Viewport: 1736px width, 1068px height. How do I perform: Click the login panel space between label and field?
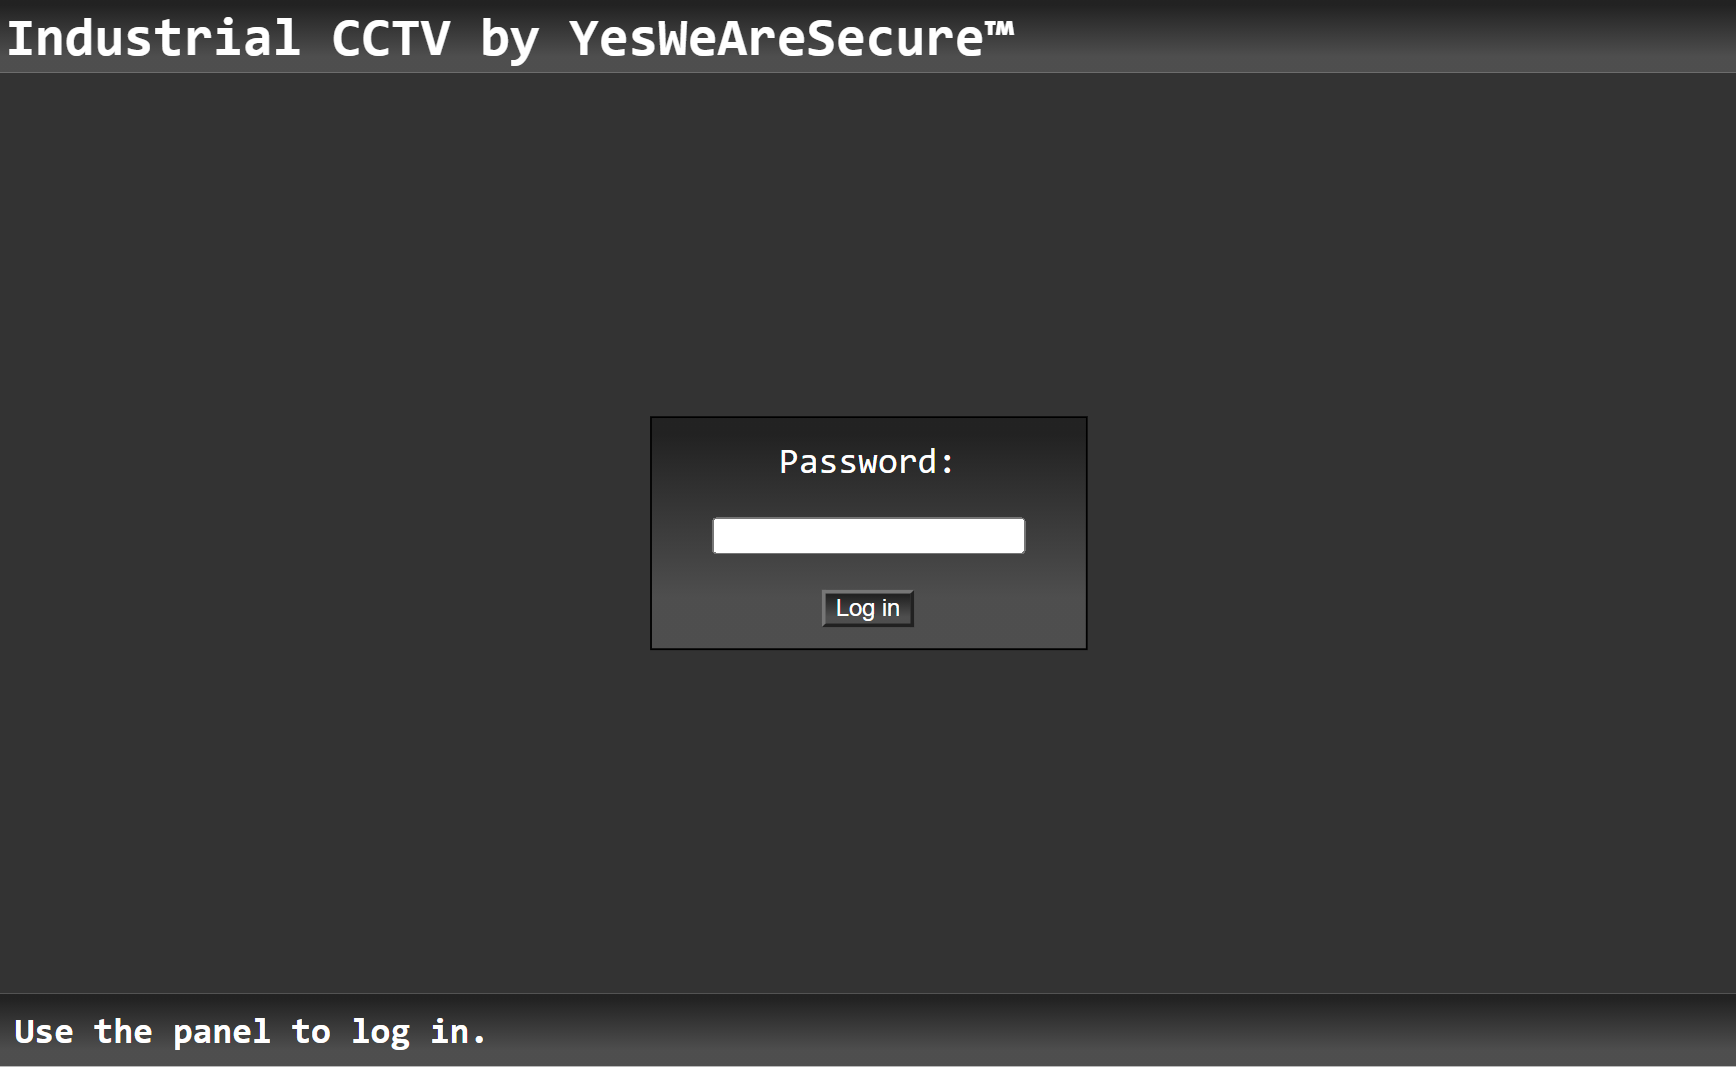coord(868,498)
